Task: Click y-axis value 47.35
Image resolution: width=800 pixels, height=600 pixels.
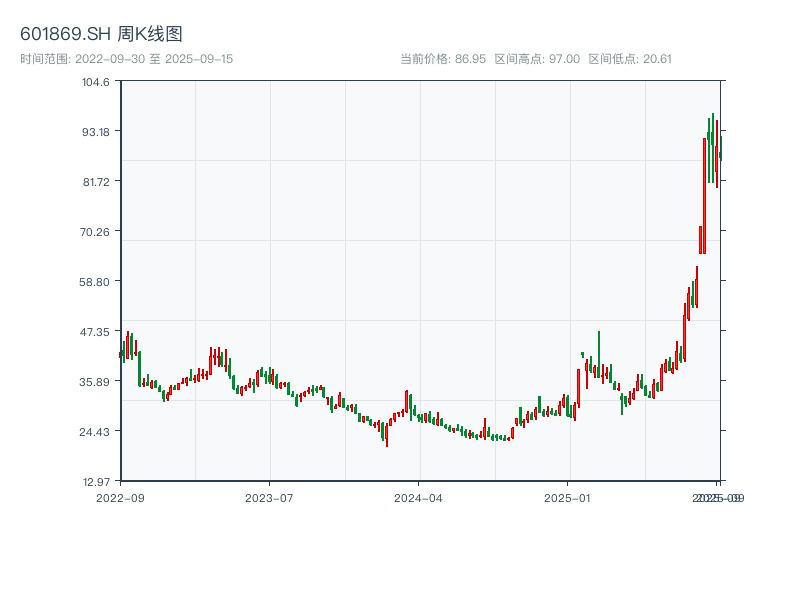Action: pos(95,332)
